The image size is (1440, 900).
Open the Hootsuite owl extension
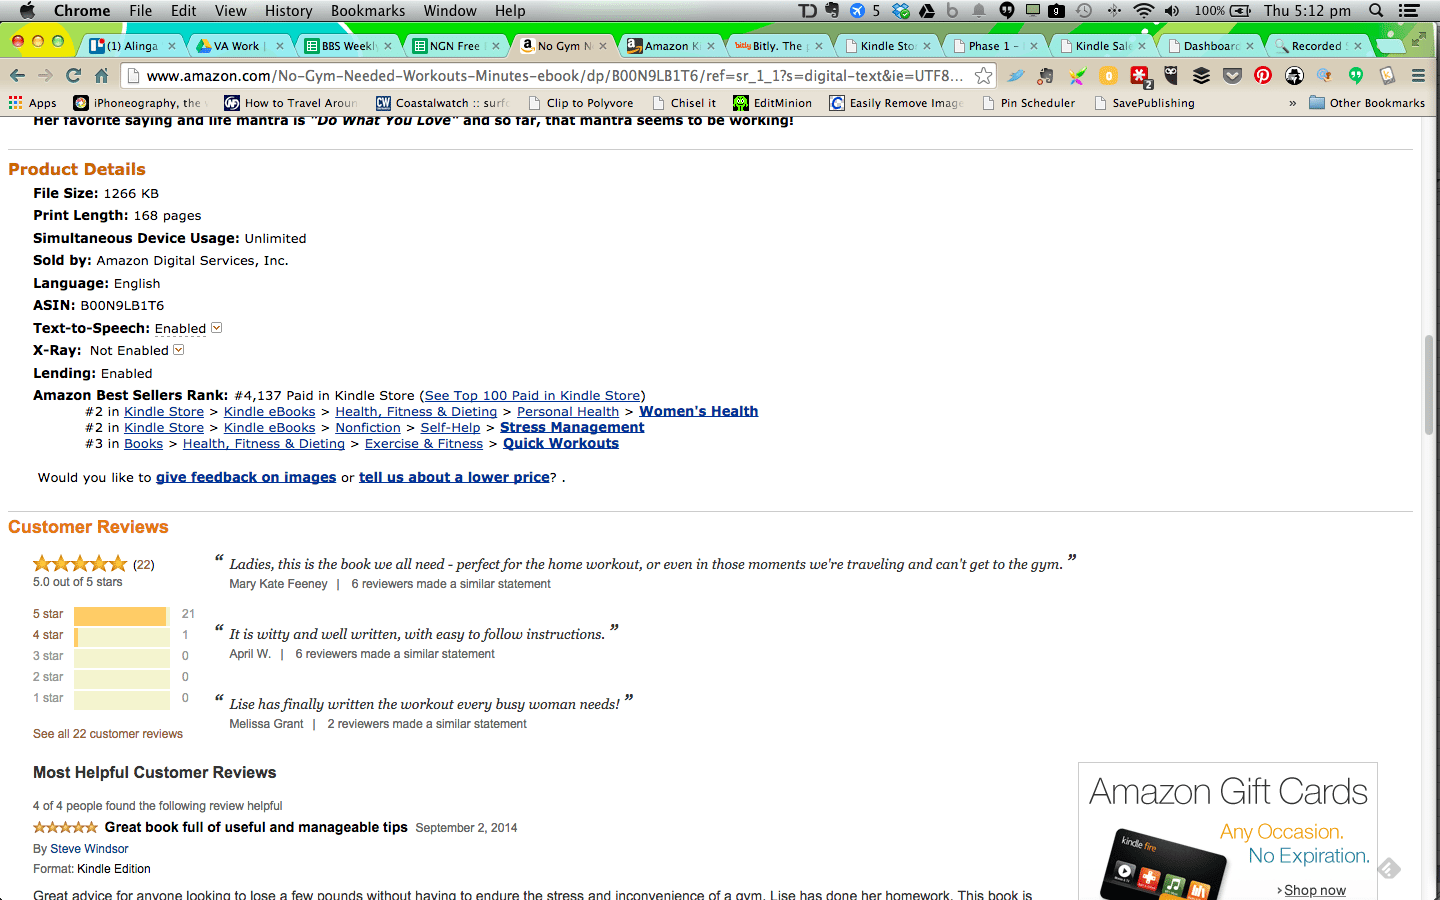click(x=1171, y=75)
